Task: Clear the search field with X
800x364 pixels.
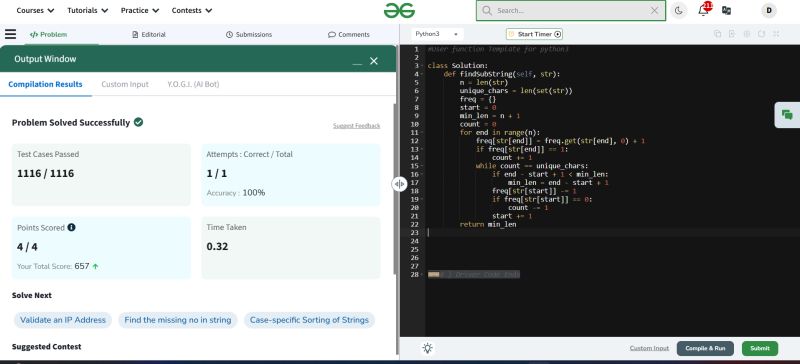Action: [x=655, y=10]
